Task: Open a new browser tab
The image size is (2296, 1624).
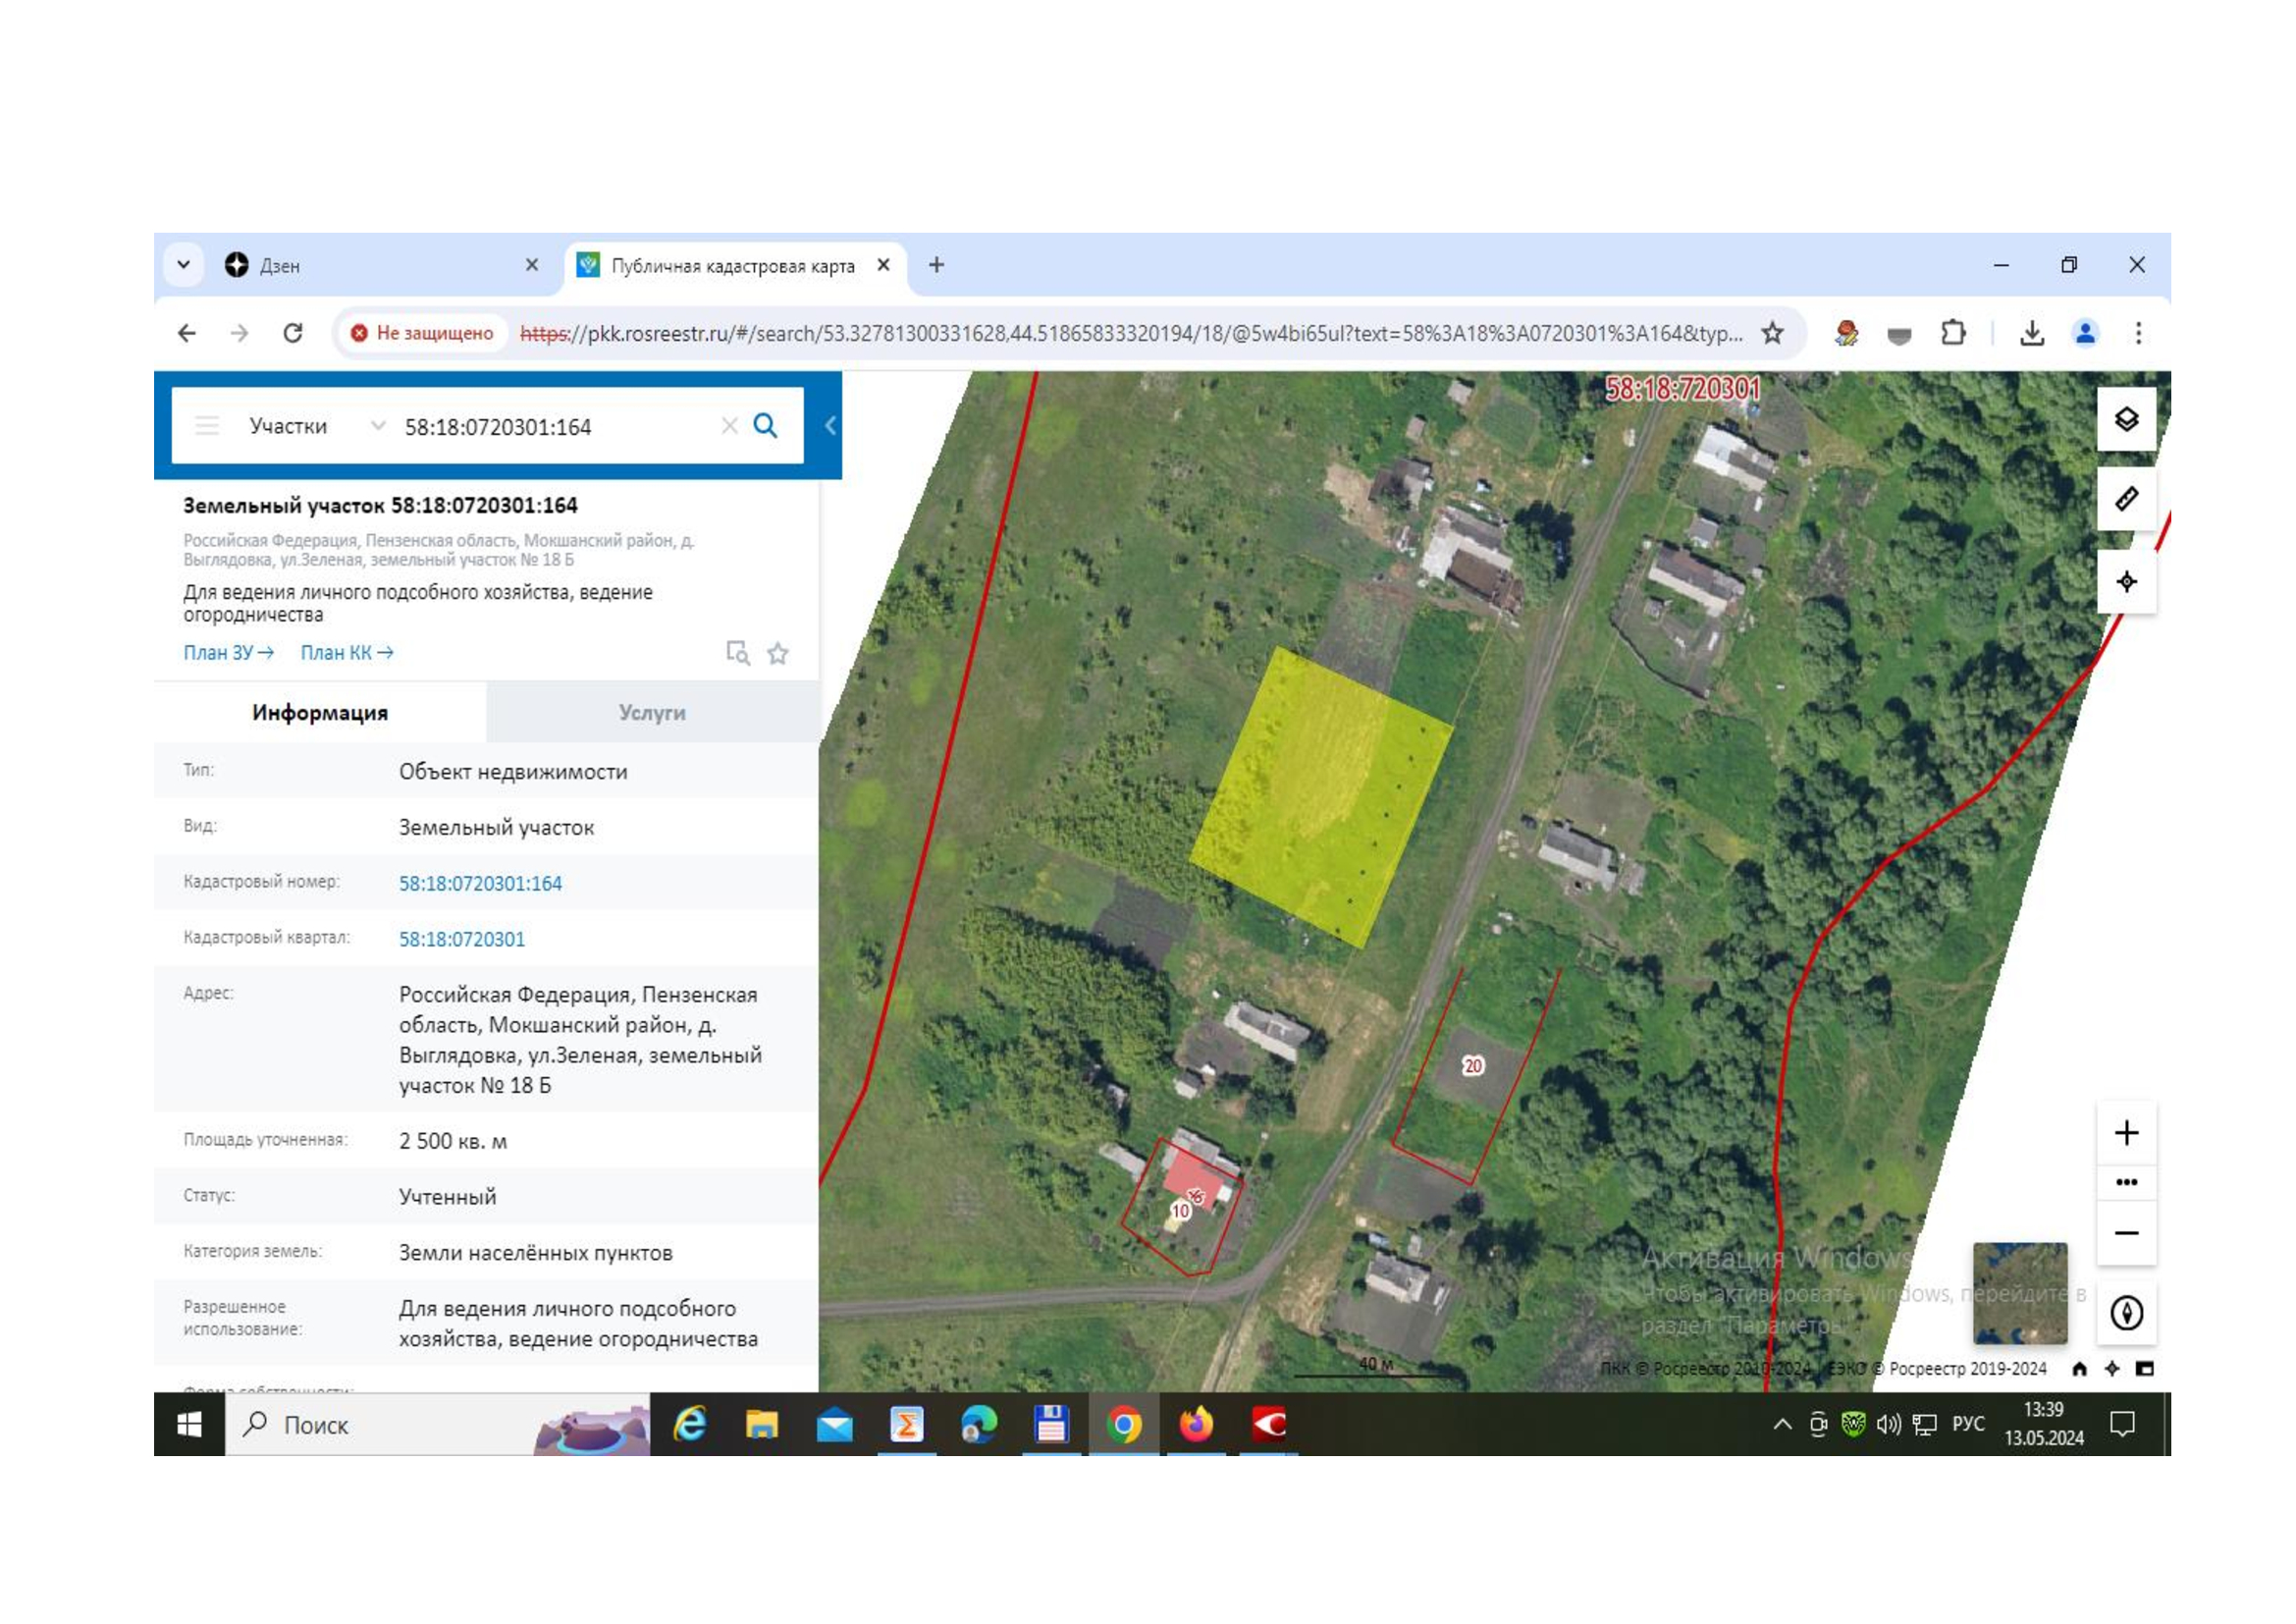Action: pos(936,265)
